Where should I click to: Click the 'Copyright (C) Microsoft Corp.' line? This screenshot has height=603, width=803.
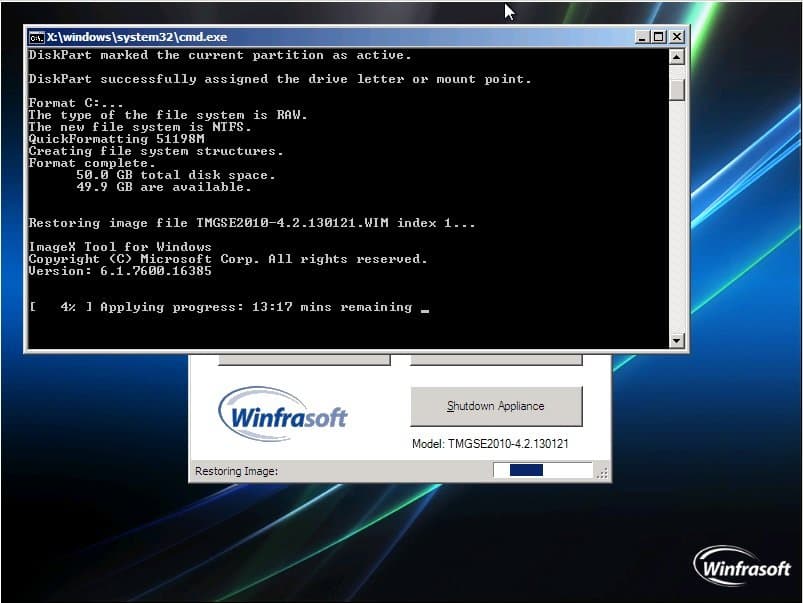tap(228, 259)
